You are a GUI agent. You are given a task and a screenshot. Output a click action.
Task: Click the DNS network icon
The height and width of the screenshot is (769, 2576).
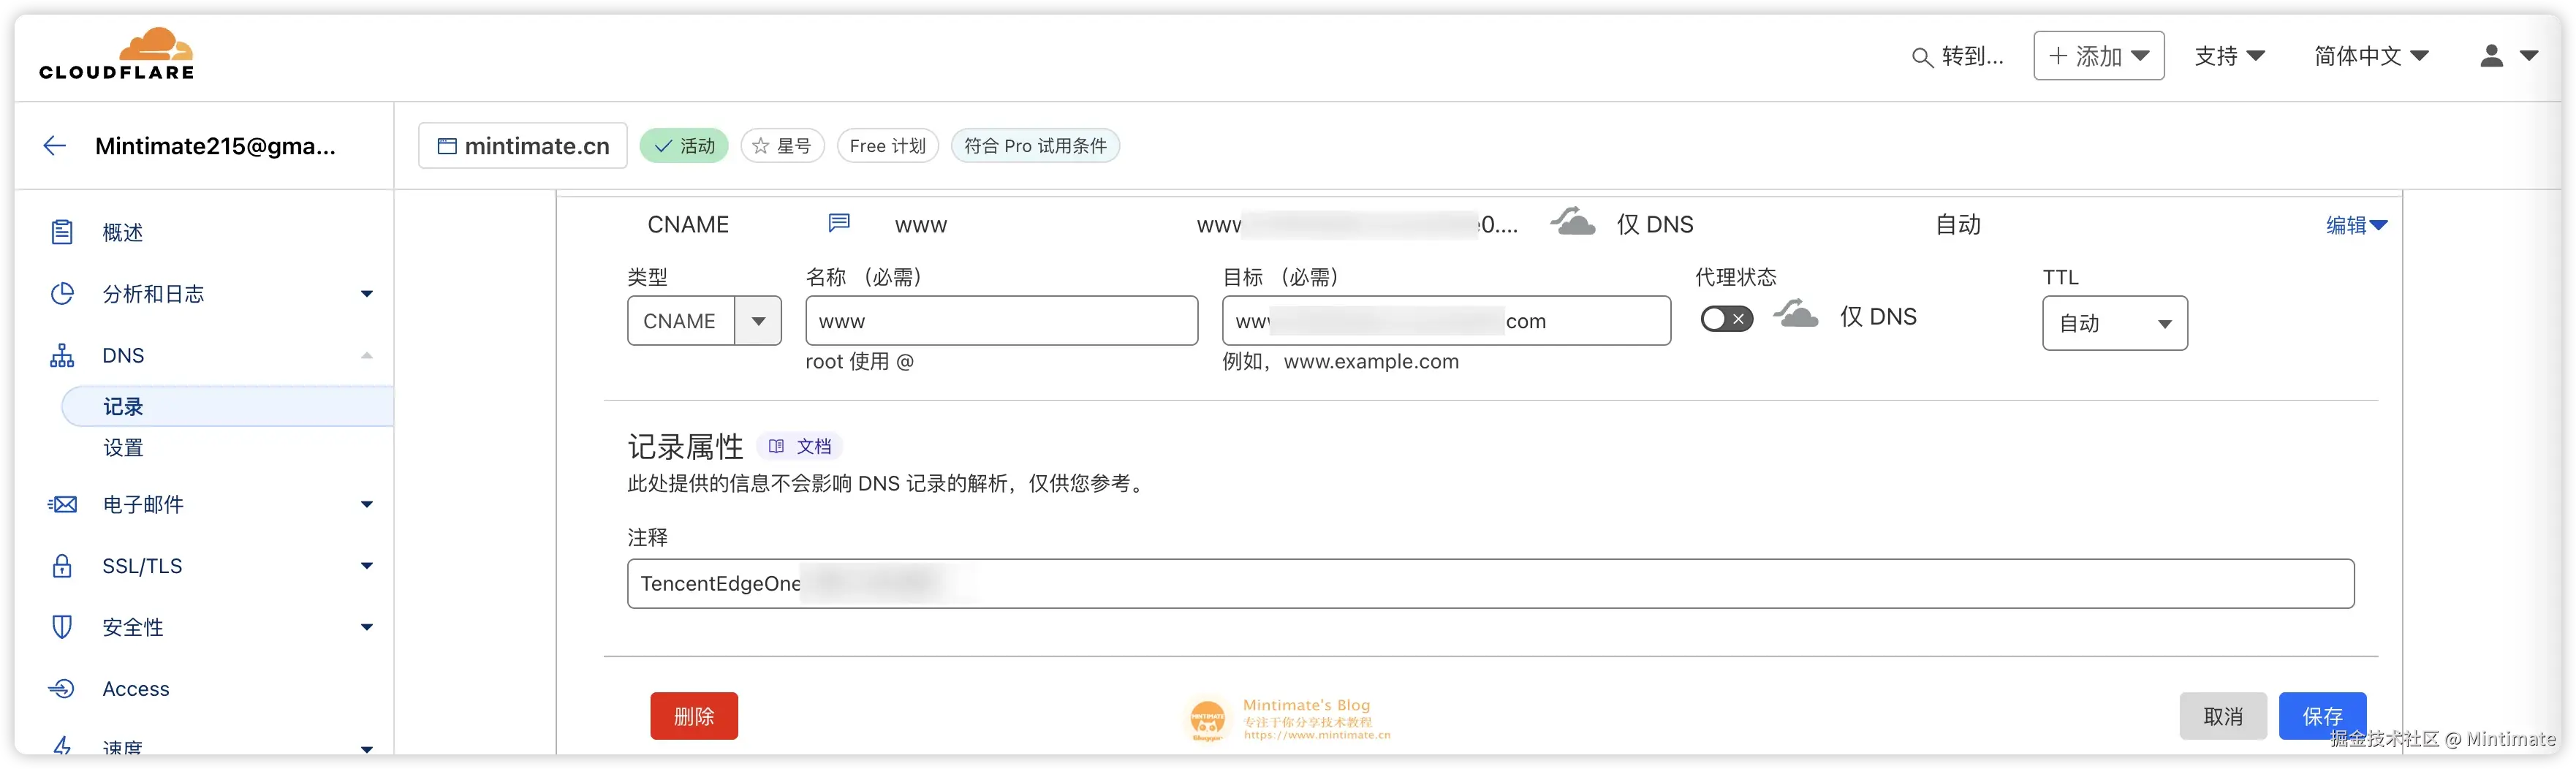62,355
